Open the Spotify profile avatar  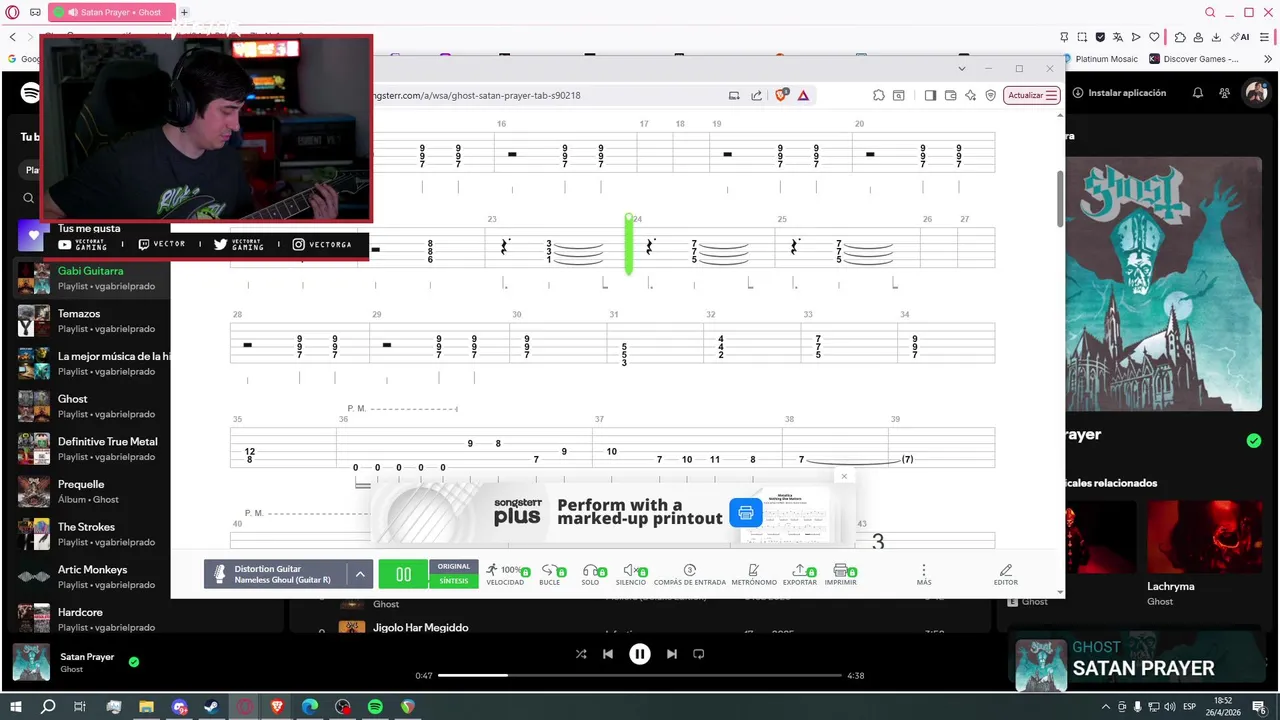point(1255,93)
